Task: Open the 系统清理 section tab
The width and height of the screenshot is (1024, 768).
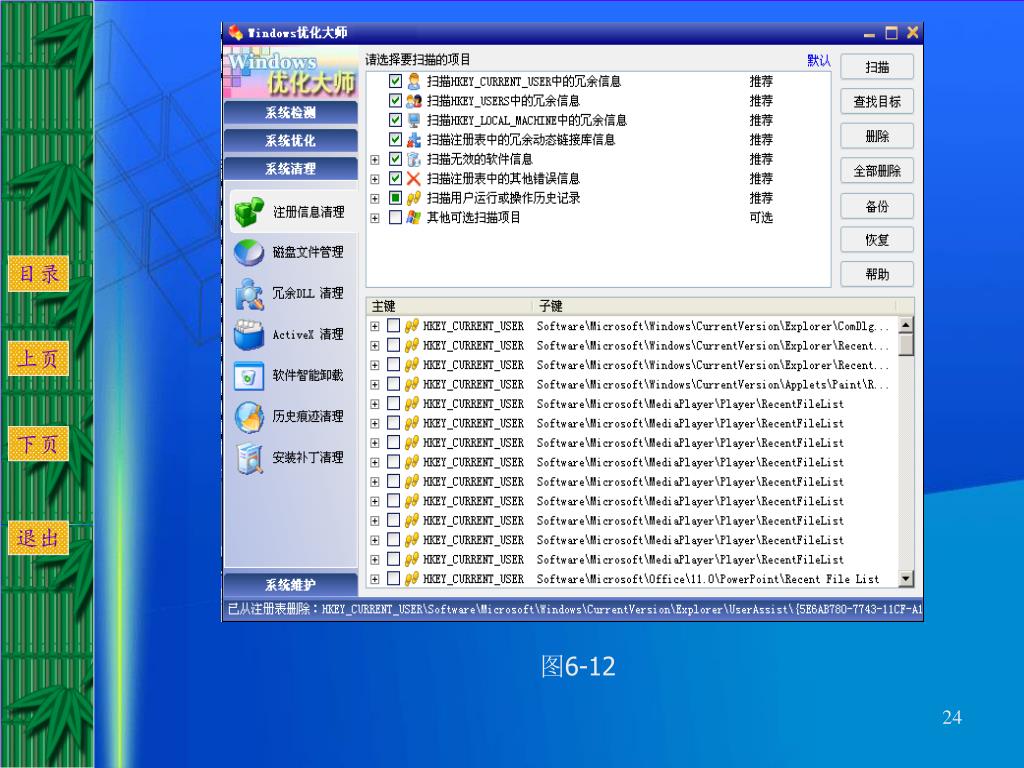Action: tap(291, 168)
